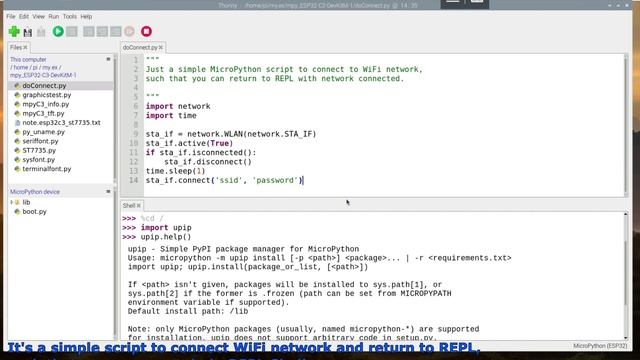The height and width of the screenshot is (360, 640).
Task: Click the Debug current script icon
Action: point(72,31)
